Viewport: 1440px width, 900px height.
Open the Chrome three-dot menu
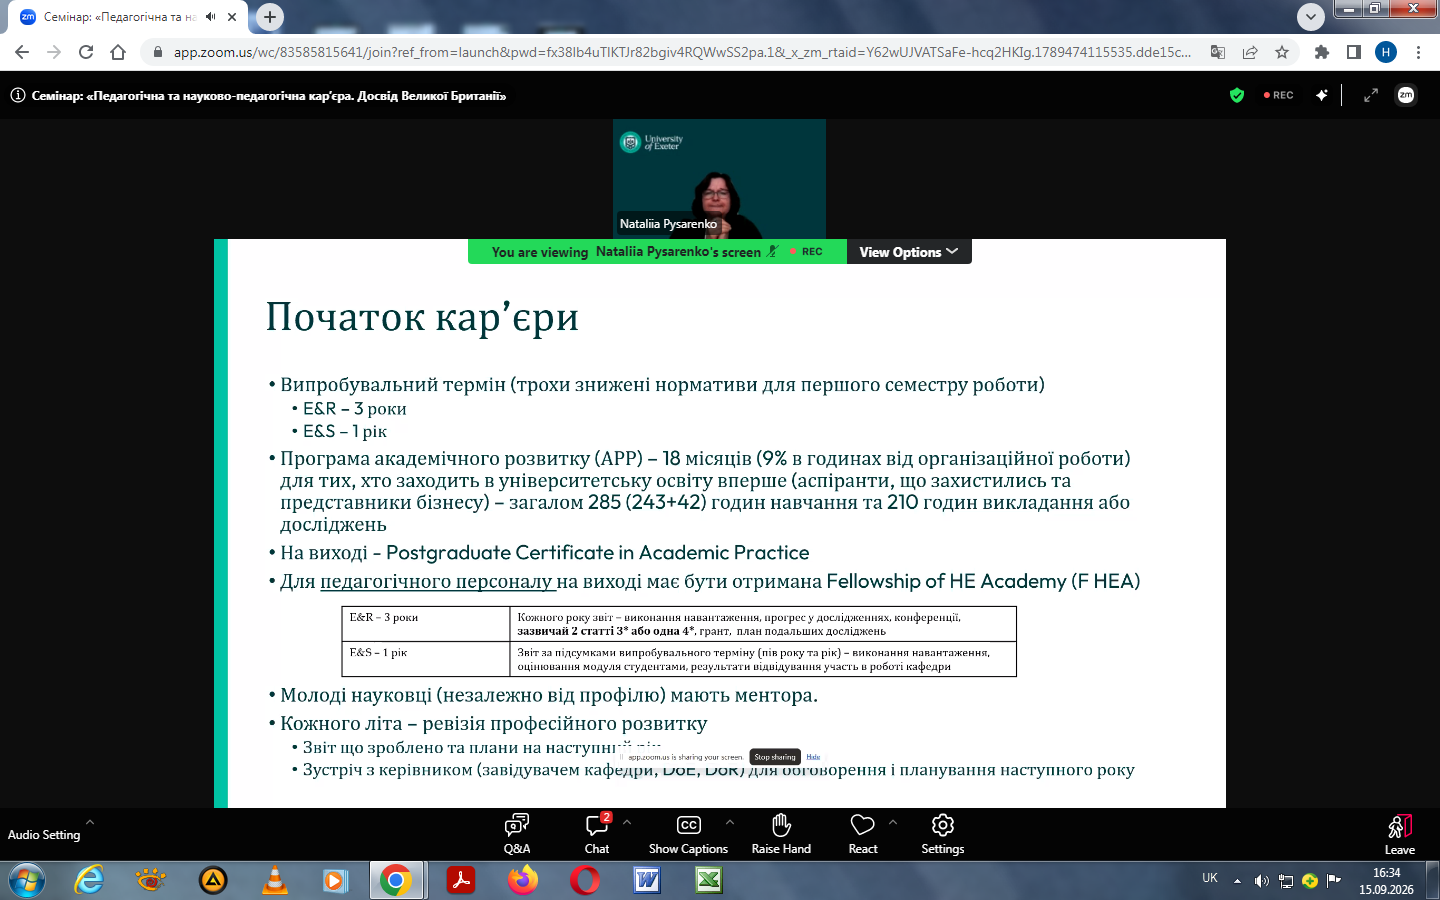pos(1418,52)
